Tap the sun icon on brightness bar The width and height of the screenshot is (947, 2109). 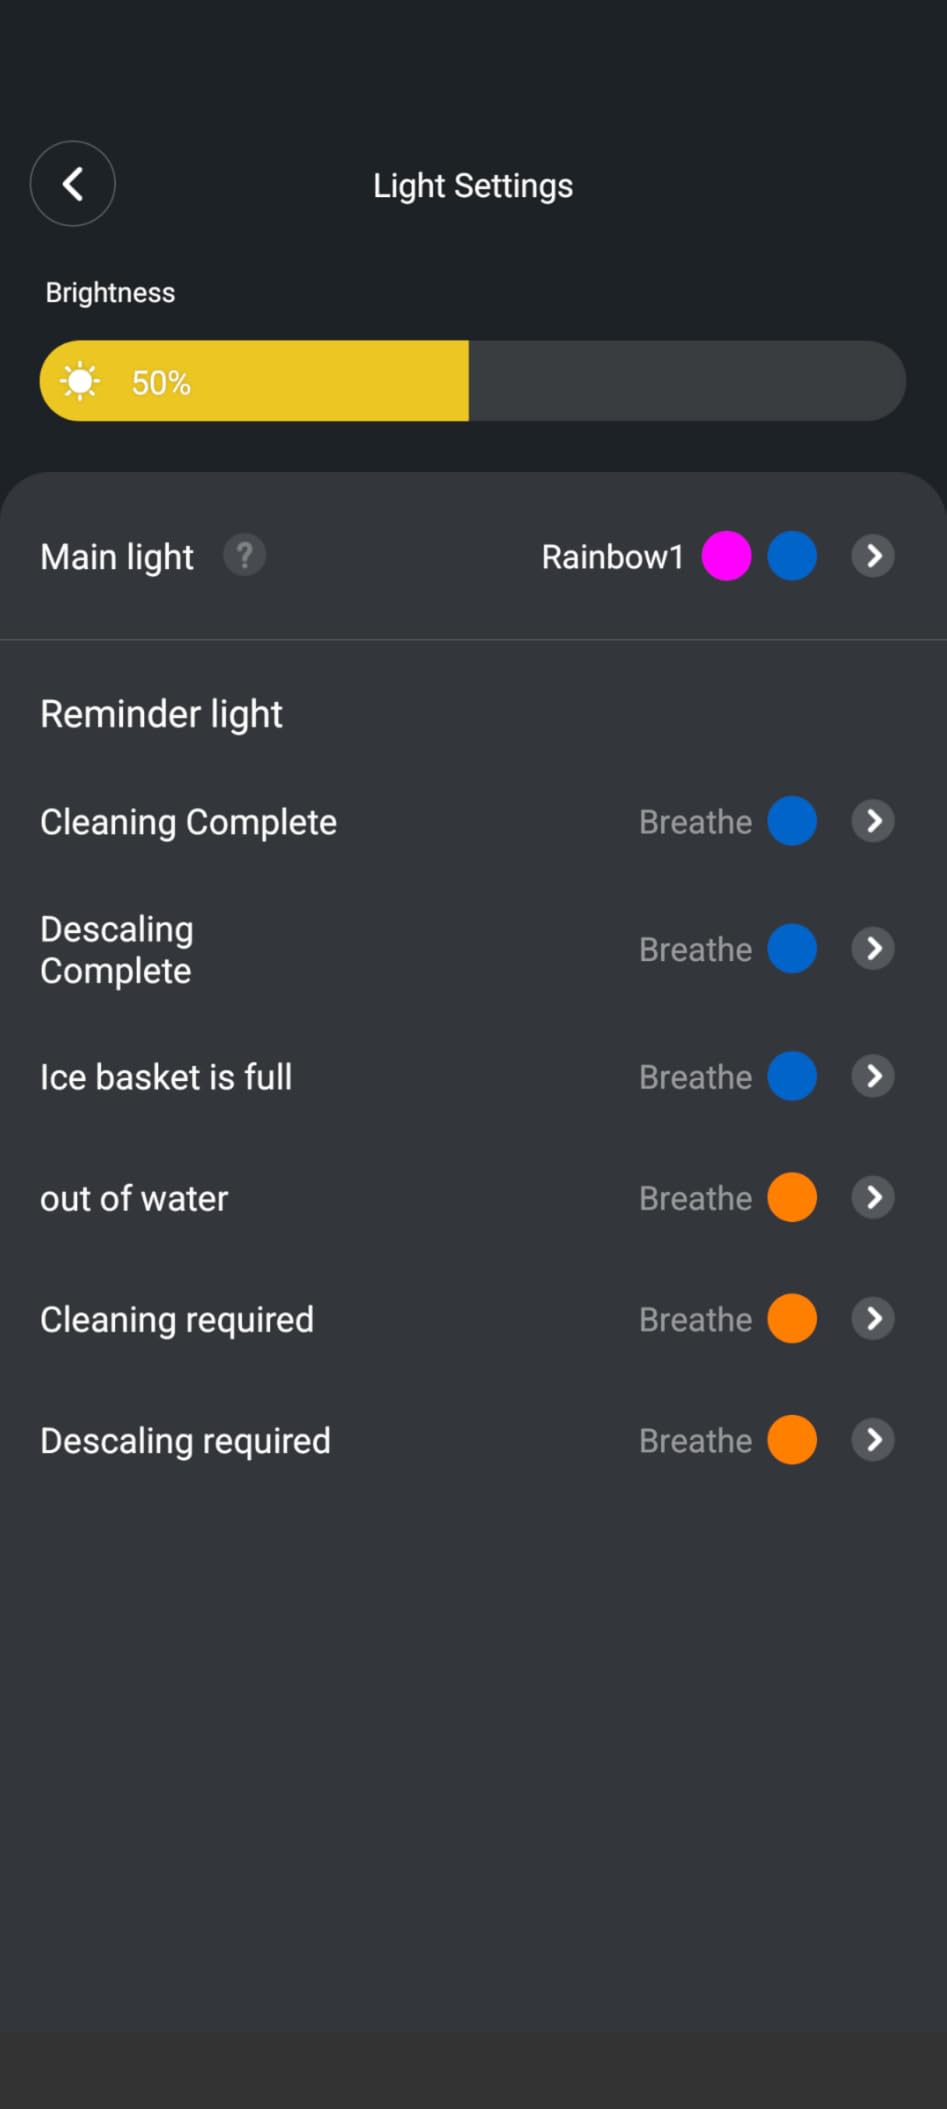[80, 381]
